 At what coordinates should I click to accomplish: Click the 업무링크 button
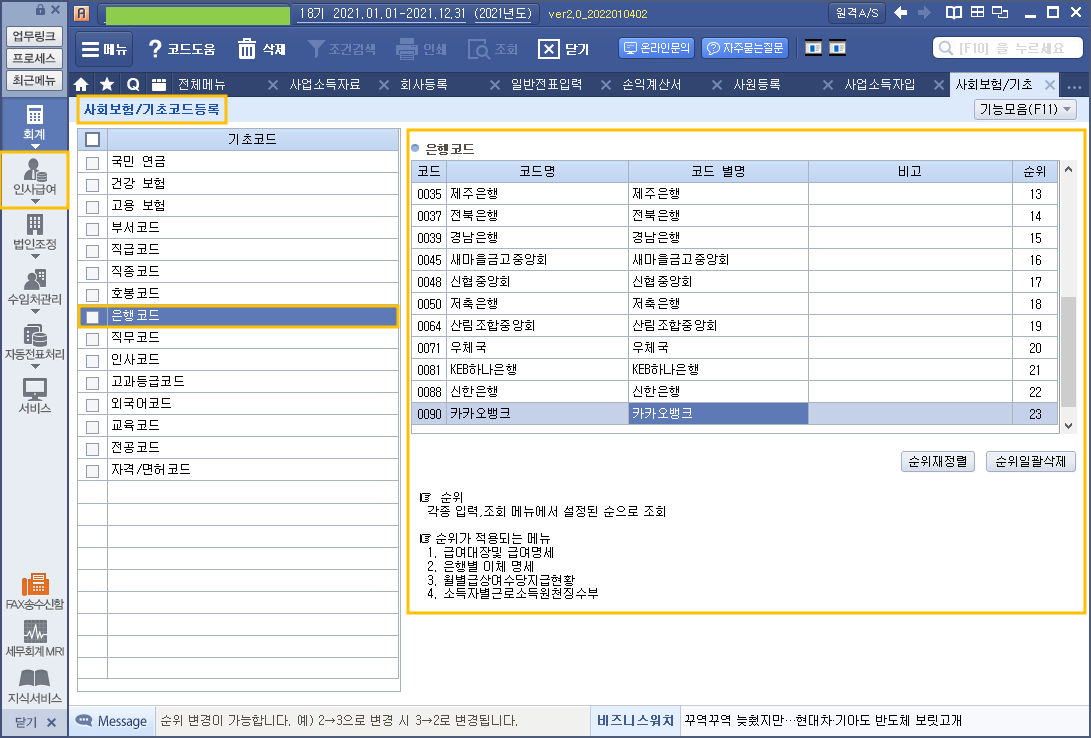pos(34,36)
